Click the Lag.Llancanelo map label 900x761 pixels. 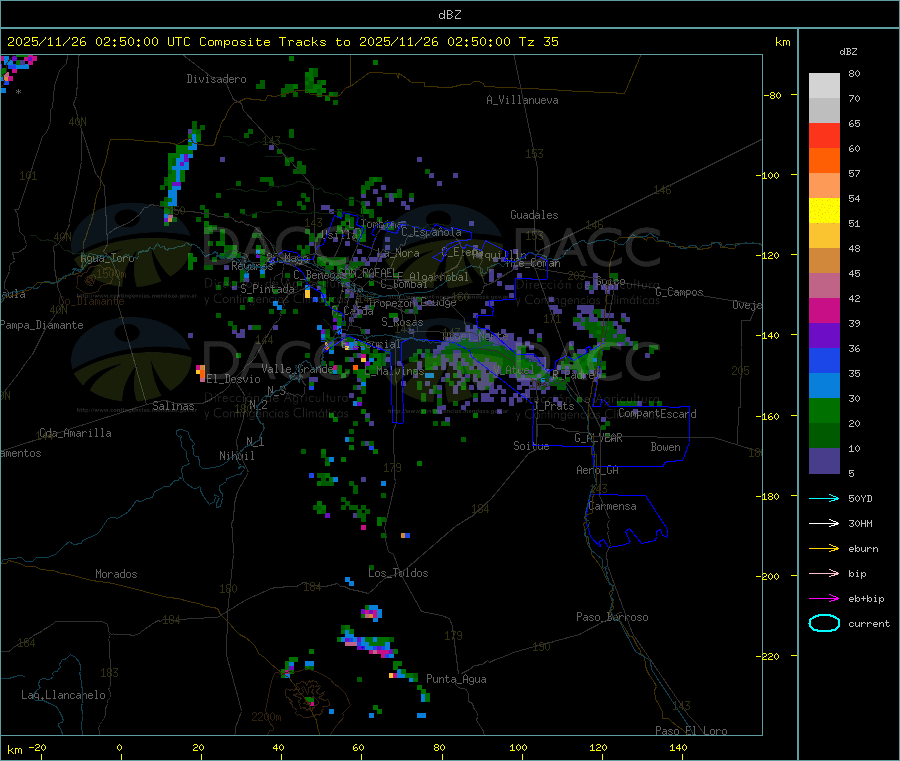click(x=63, y=695)
